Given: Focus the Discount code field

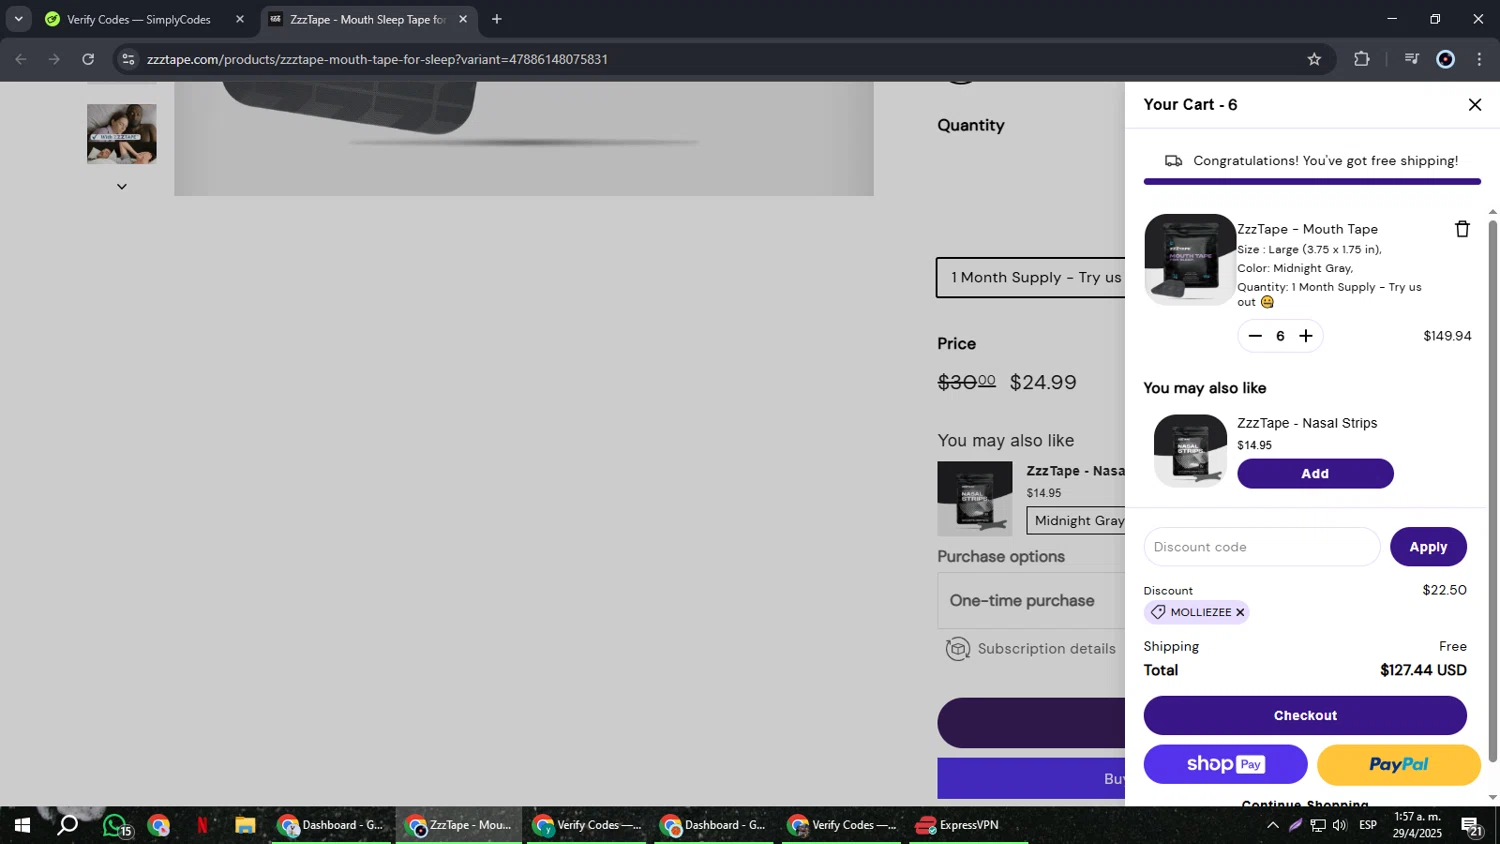Looking at the screenshot, I should point(1262,547).
